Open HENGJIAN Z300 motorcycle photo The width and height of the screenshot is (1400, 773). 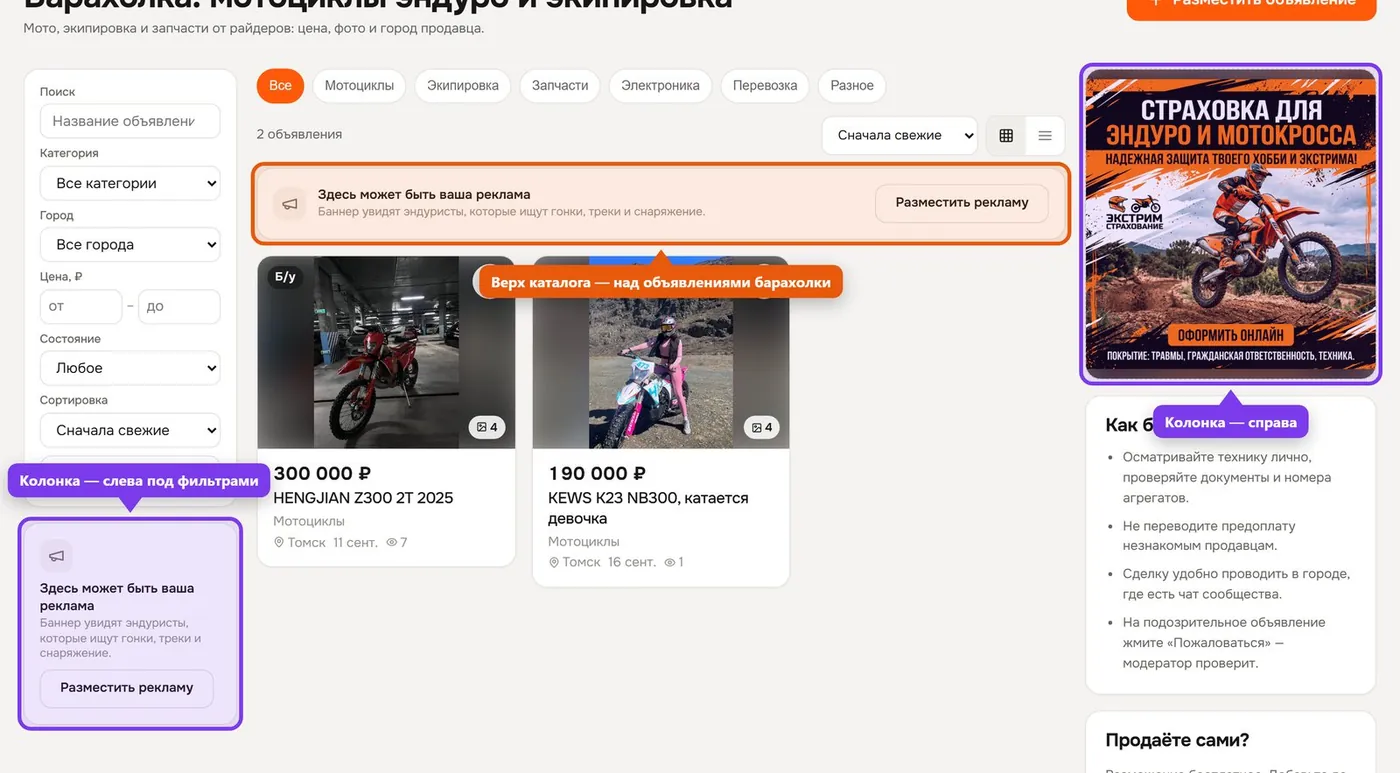(x=386, y=353)
